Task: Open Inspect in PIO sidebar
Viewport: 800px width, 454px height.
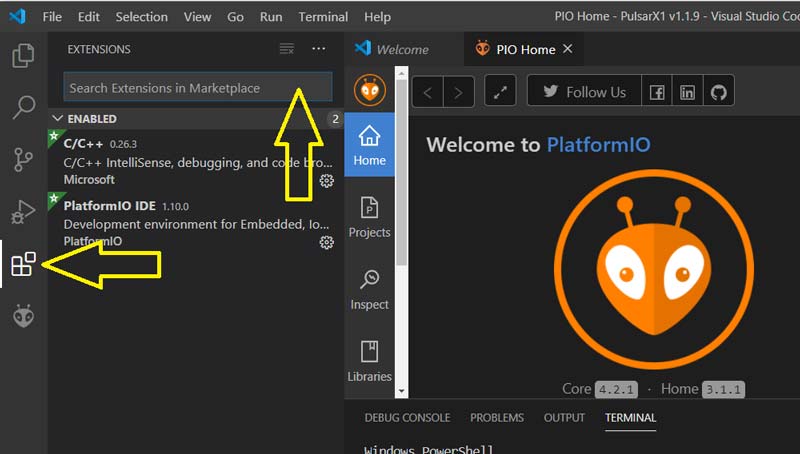Action: (369, 289)
